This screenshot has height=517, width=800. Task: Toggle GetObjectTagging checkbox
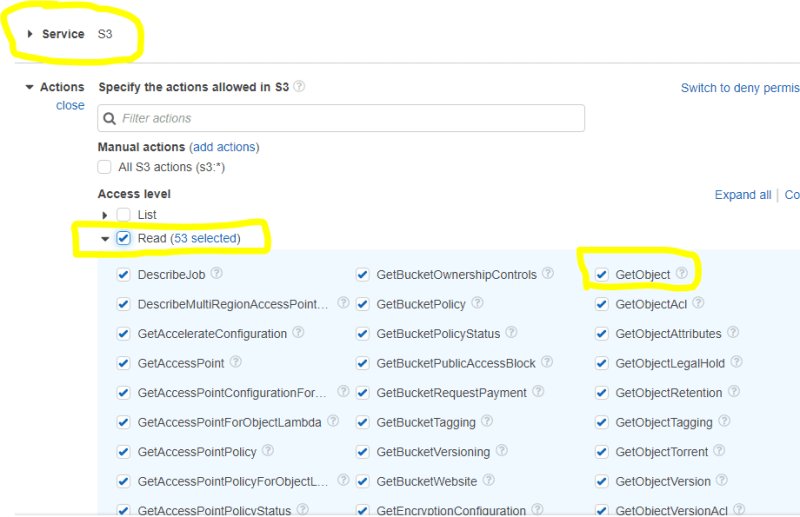[x=602, y=423]
